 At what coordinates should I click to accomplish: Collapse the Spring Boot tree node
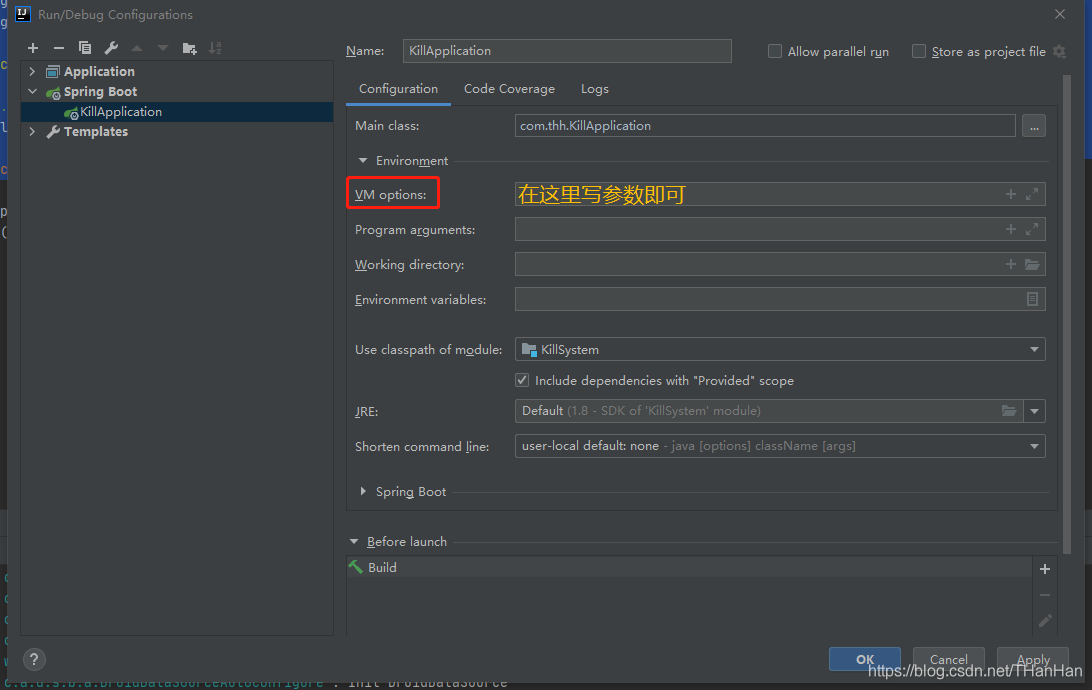coord(32,91)
